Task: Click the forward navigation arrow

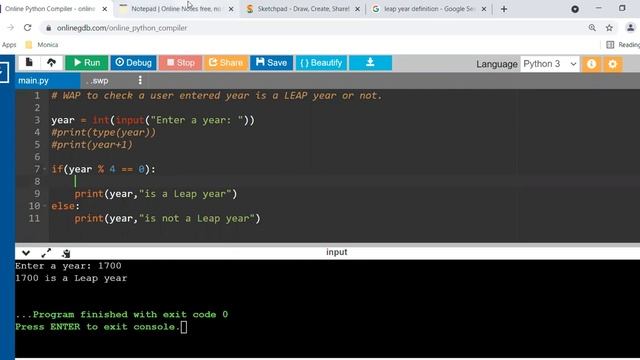Action: pos(10,28)
